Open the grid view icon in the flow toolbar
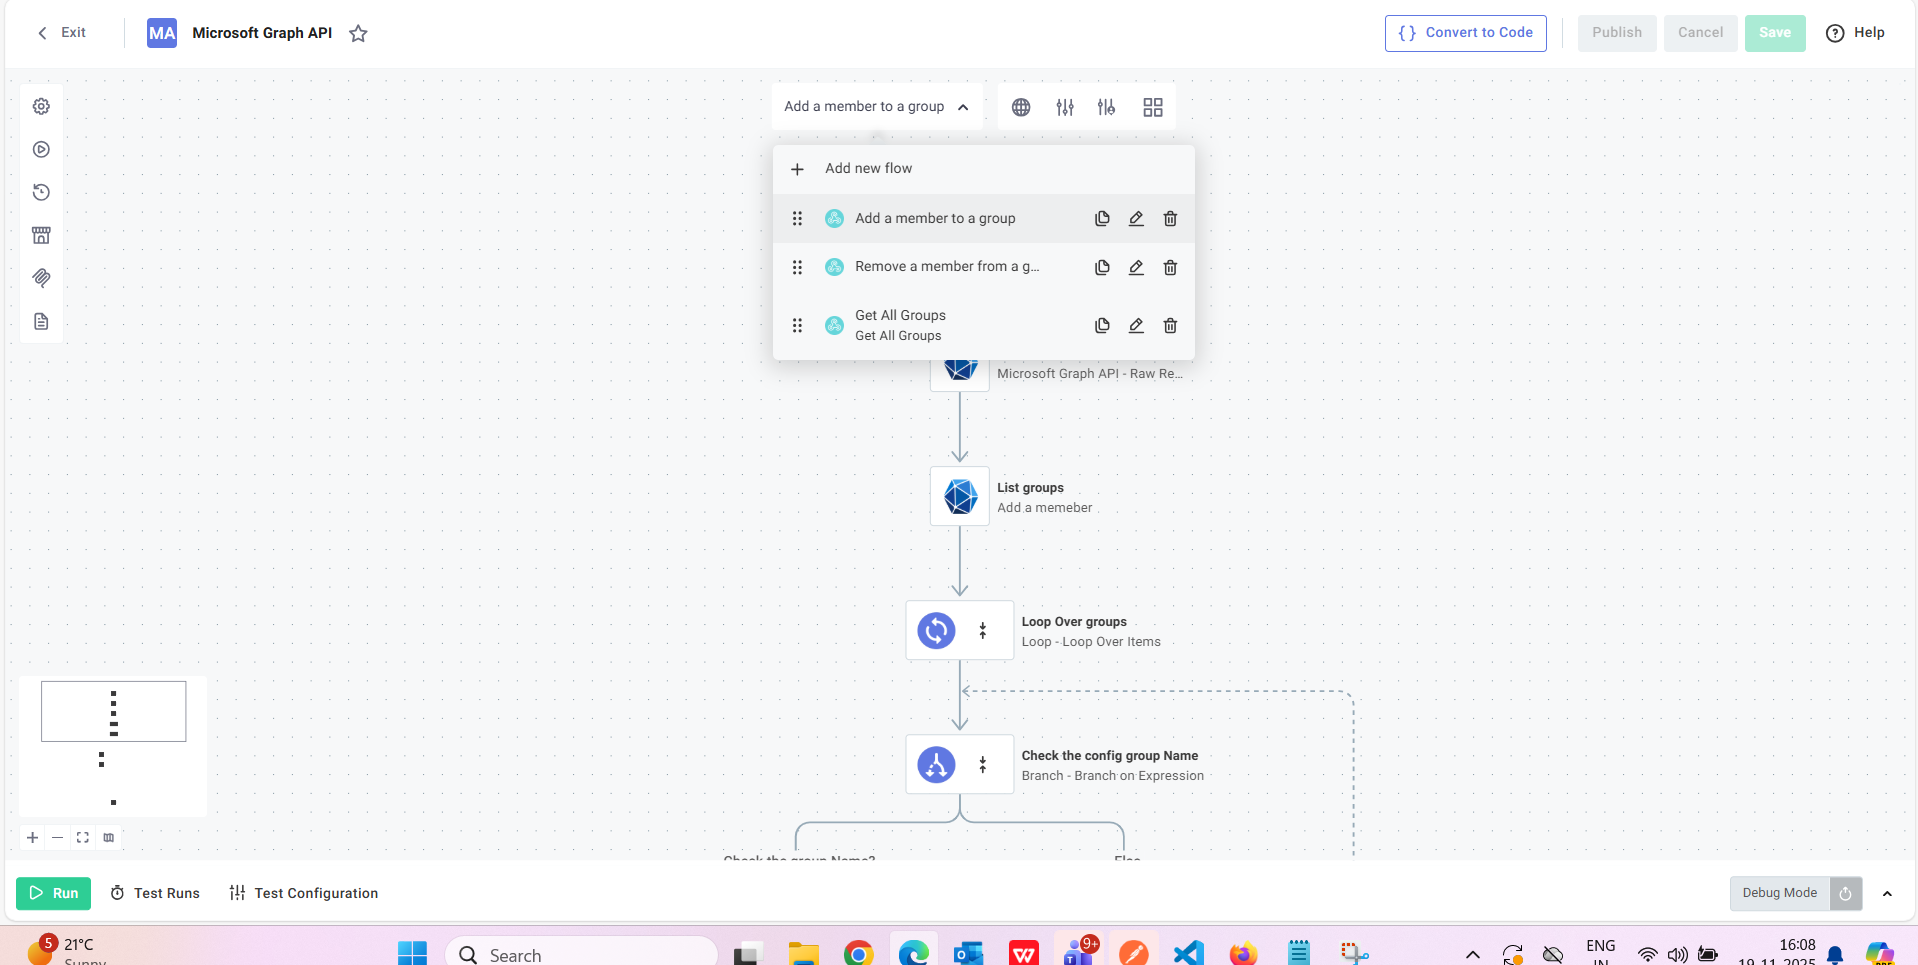 click(1152, 107)
